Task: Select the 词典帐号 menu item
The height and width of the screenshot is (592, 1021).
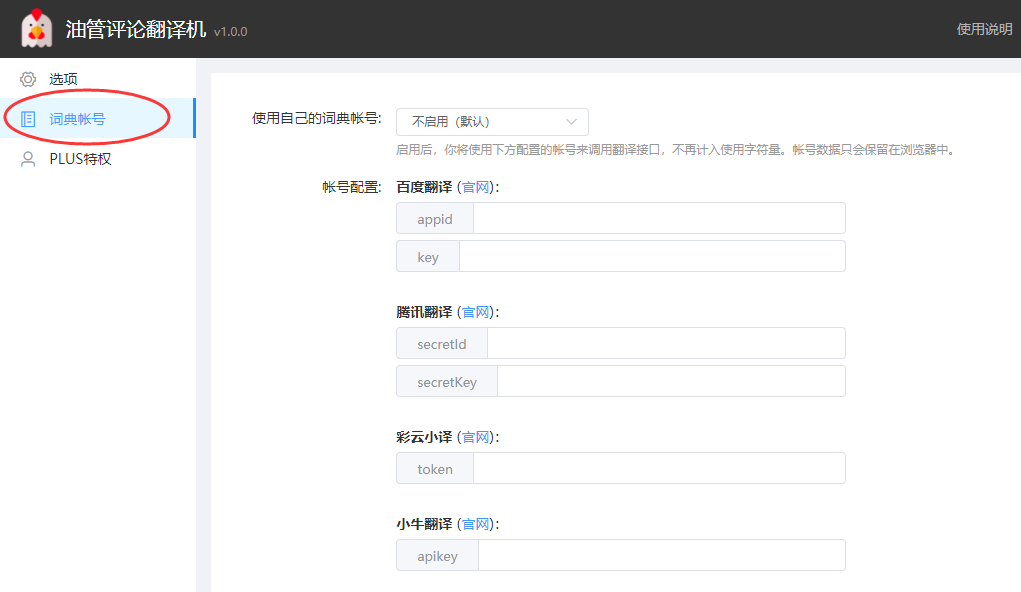Action: (98, 119)
